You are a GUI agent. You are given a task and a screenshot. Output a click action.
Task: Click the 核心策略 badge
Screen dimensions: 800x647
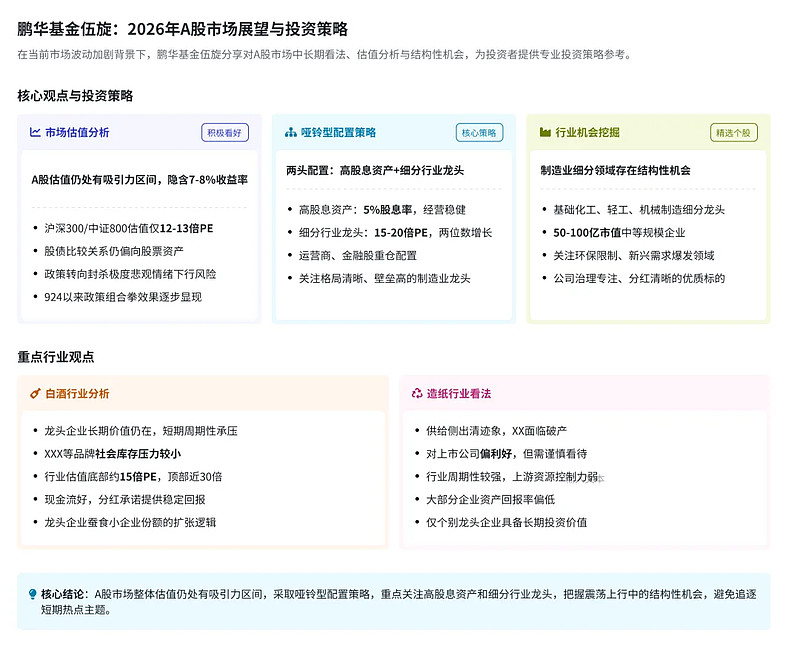pyautogui.click(x=479, y=133)
